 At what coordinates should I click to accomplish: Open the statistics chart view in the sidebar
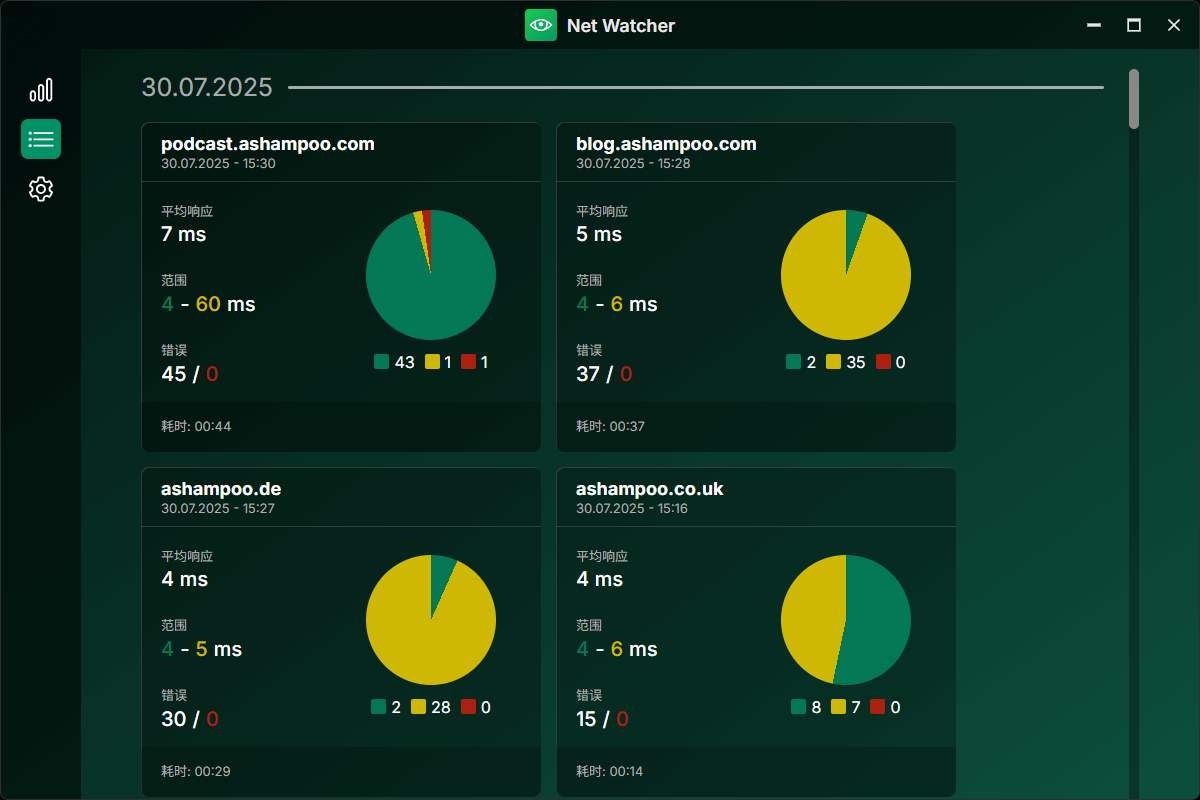click(41, 89)
